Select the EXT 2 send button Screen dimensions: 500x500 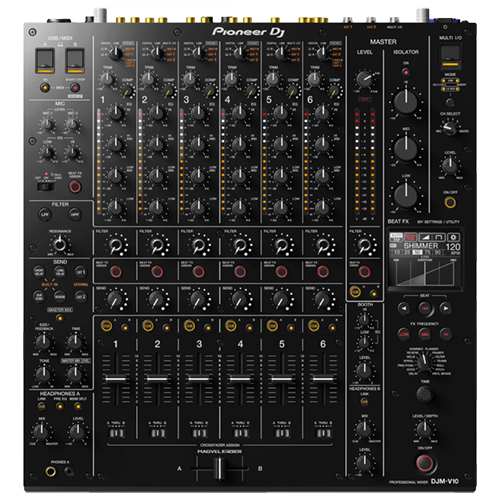pos(81,296)
